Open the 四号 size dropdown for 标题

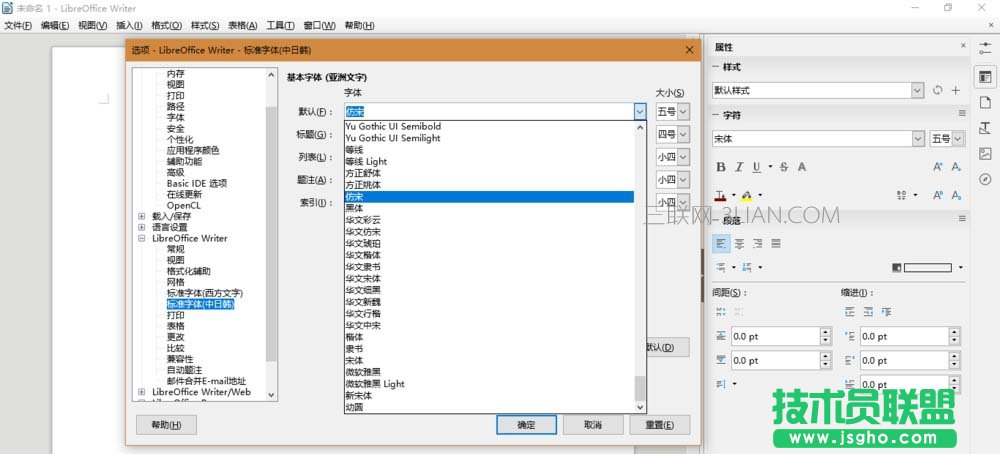pos(683,135)
